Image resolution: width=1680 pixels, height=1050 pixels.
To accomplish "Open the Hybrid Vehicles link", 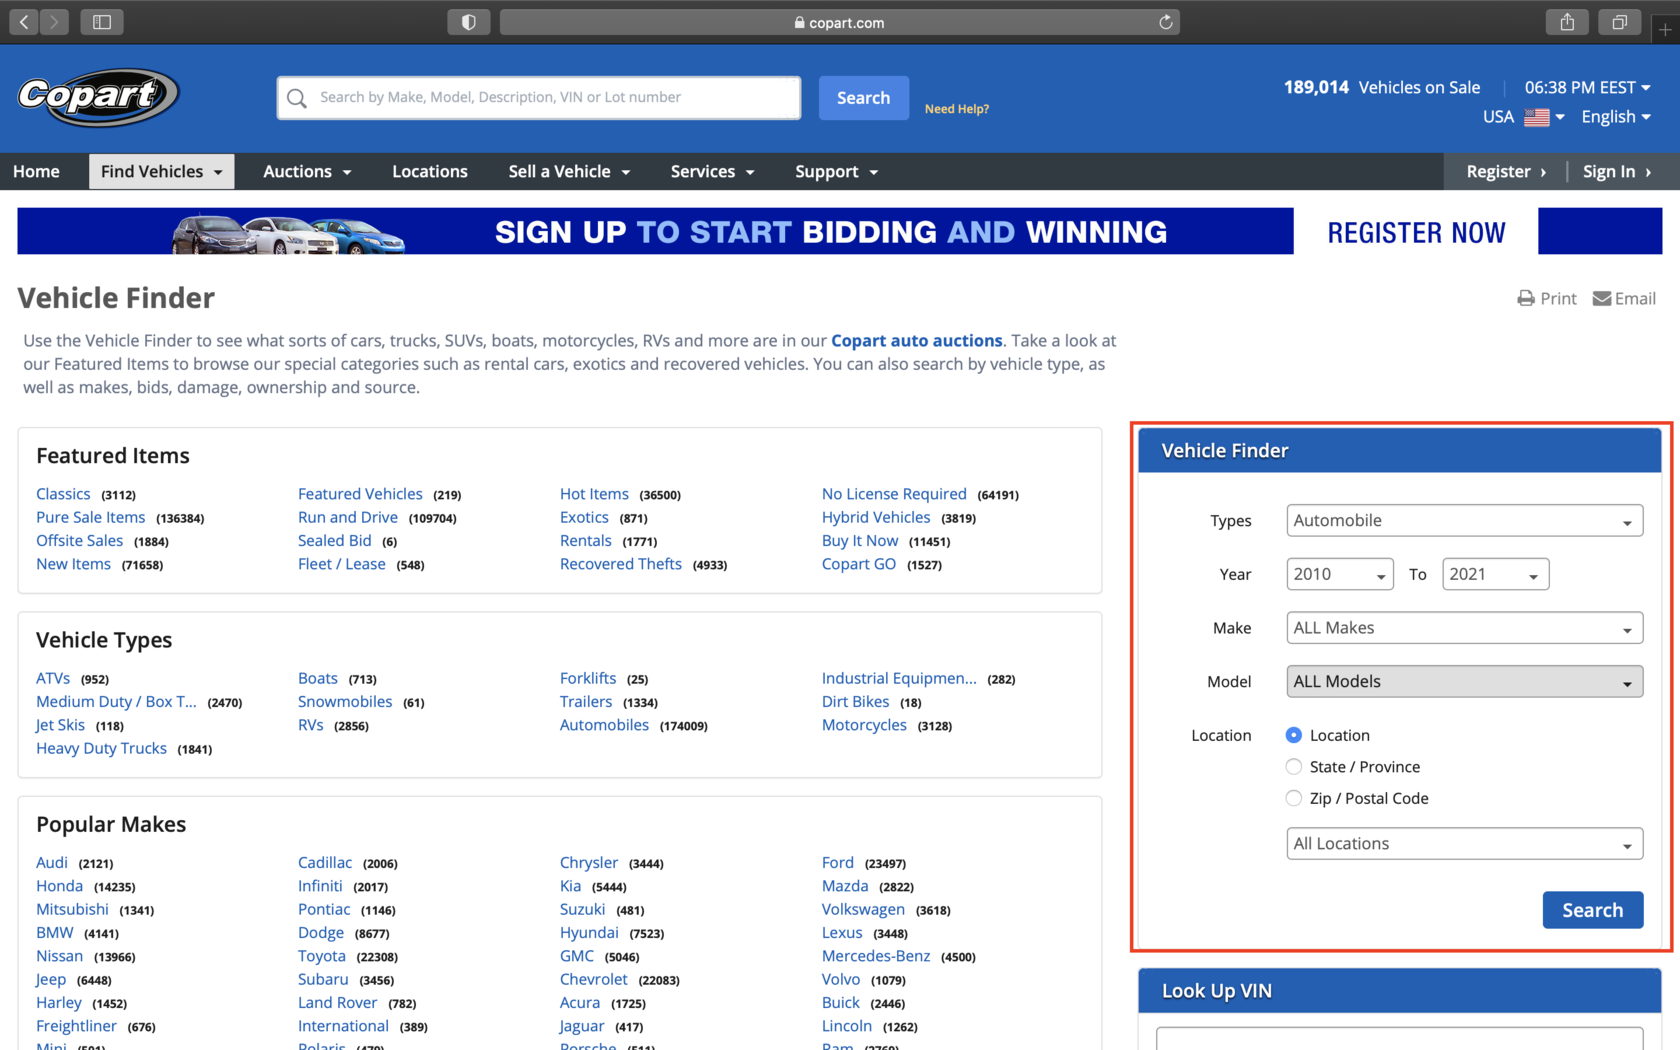I will click(x=876, y=517).
